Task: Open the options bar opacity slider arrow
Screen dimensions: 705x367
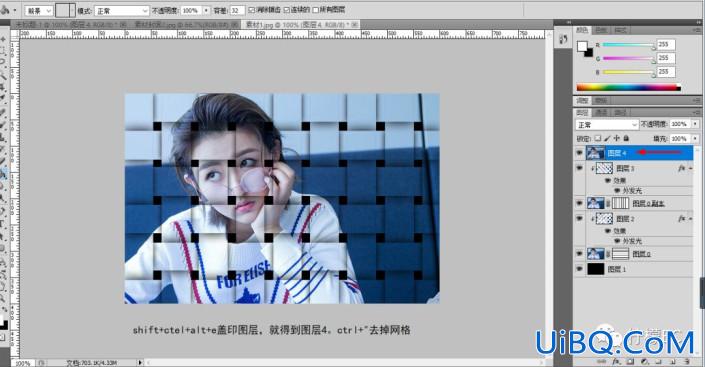Action: (x=206, y=10)
